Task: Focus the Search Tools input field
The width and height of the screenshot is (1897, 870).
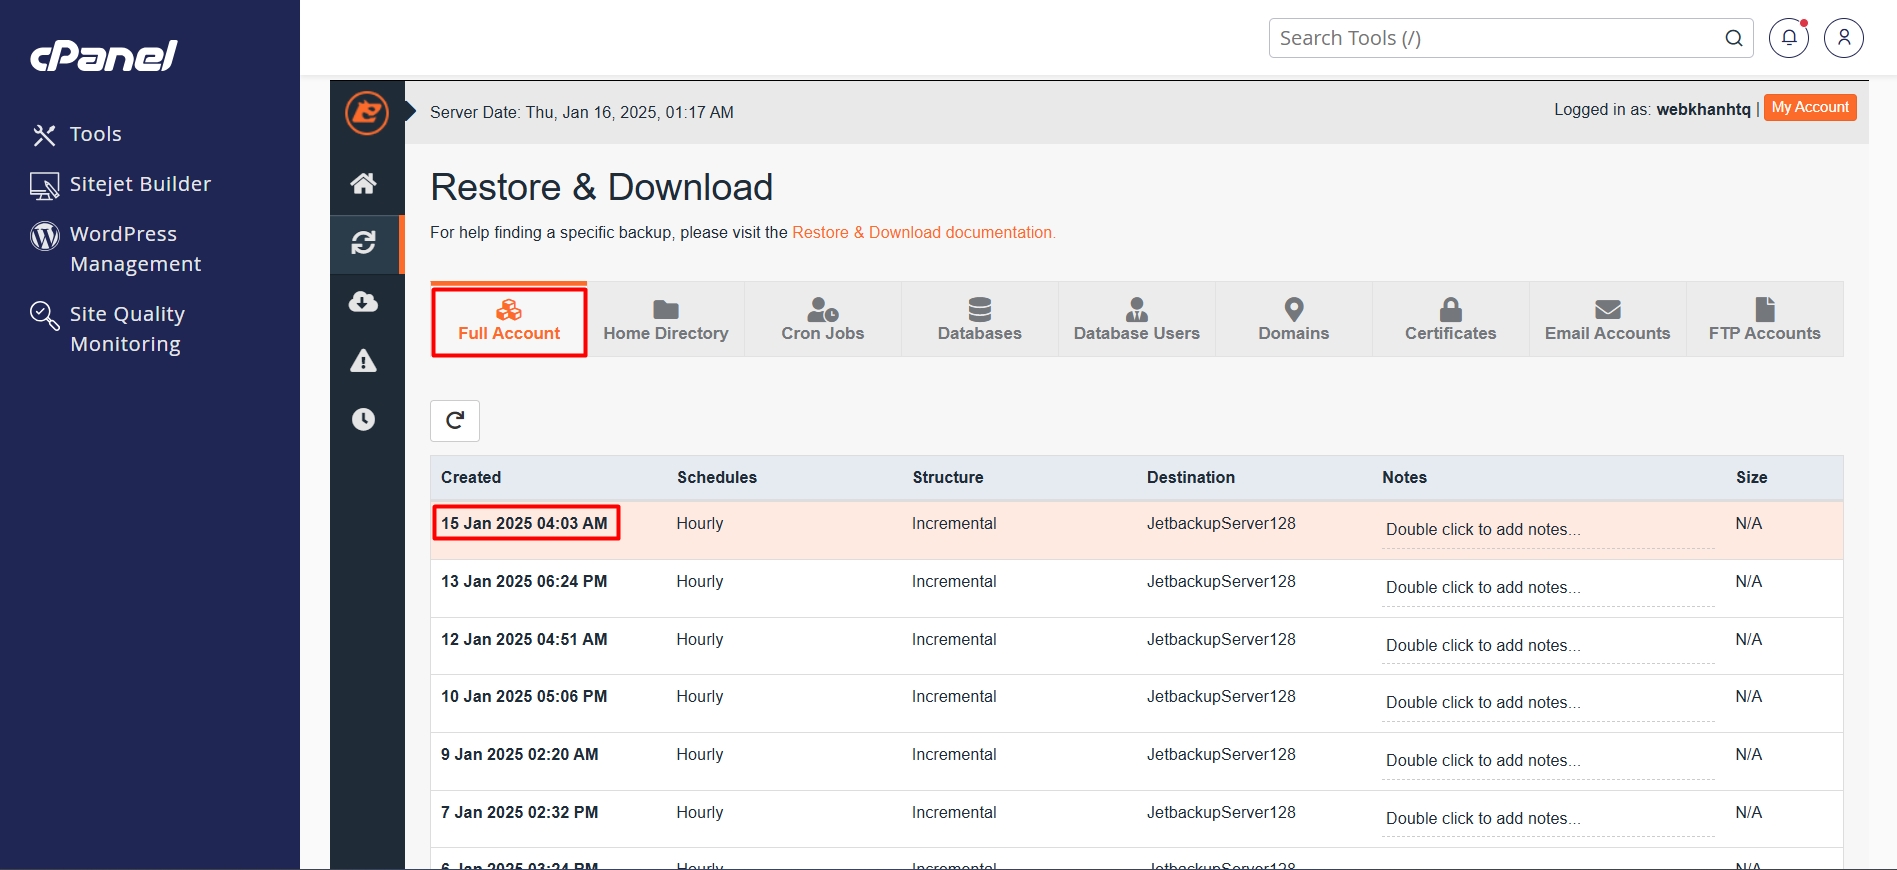Action: 1495,38
